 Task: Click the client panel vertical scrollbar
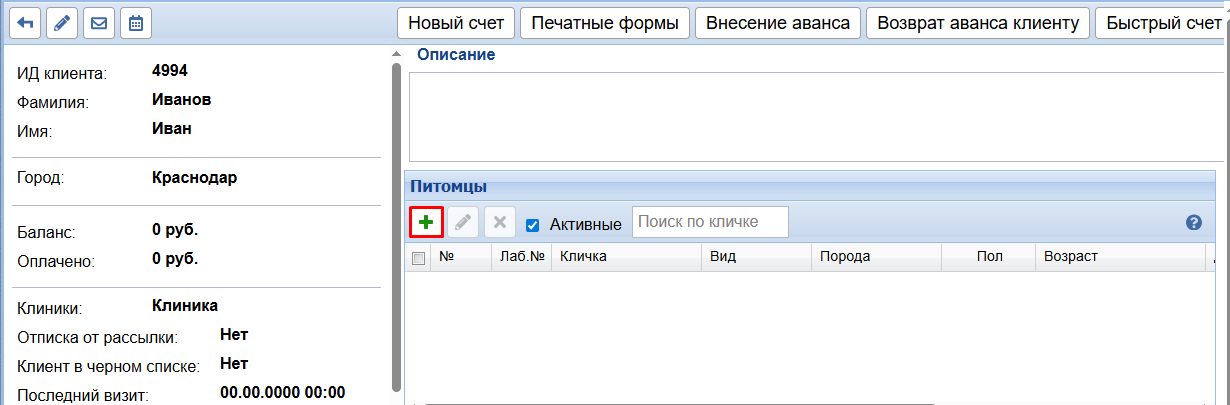(396, 220)
